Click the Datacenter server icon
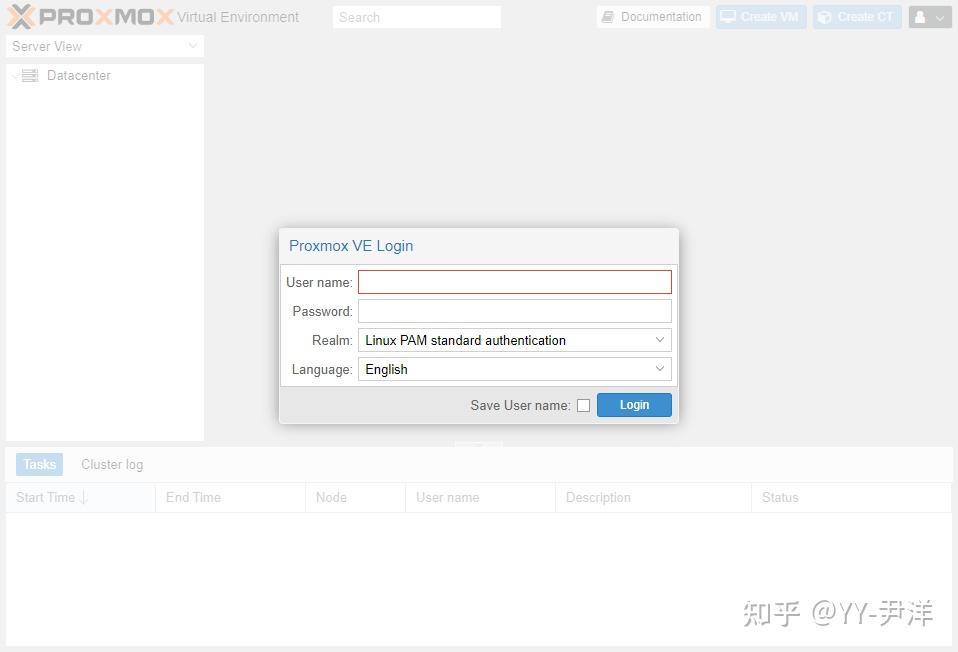Screen dimensions: 958x652 click(30, 76)
